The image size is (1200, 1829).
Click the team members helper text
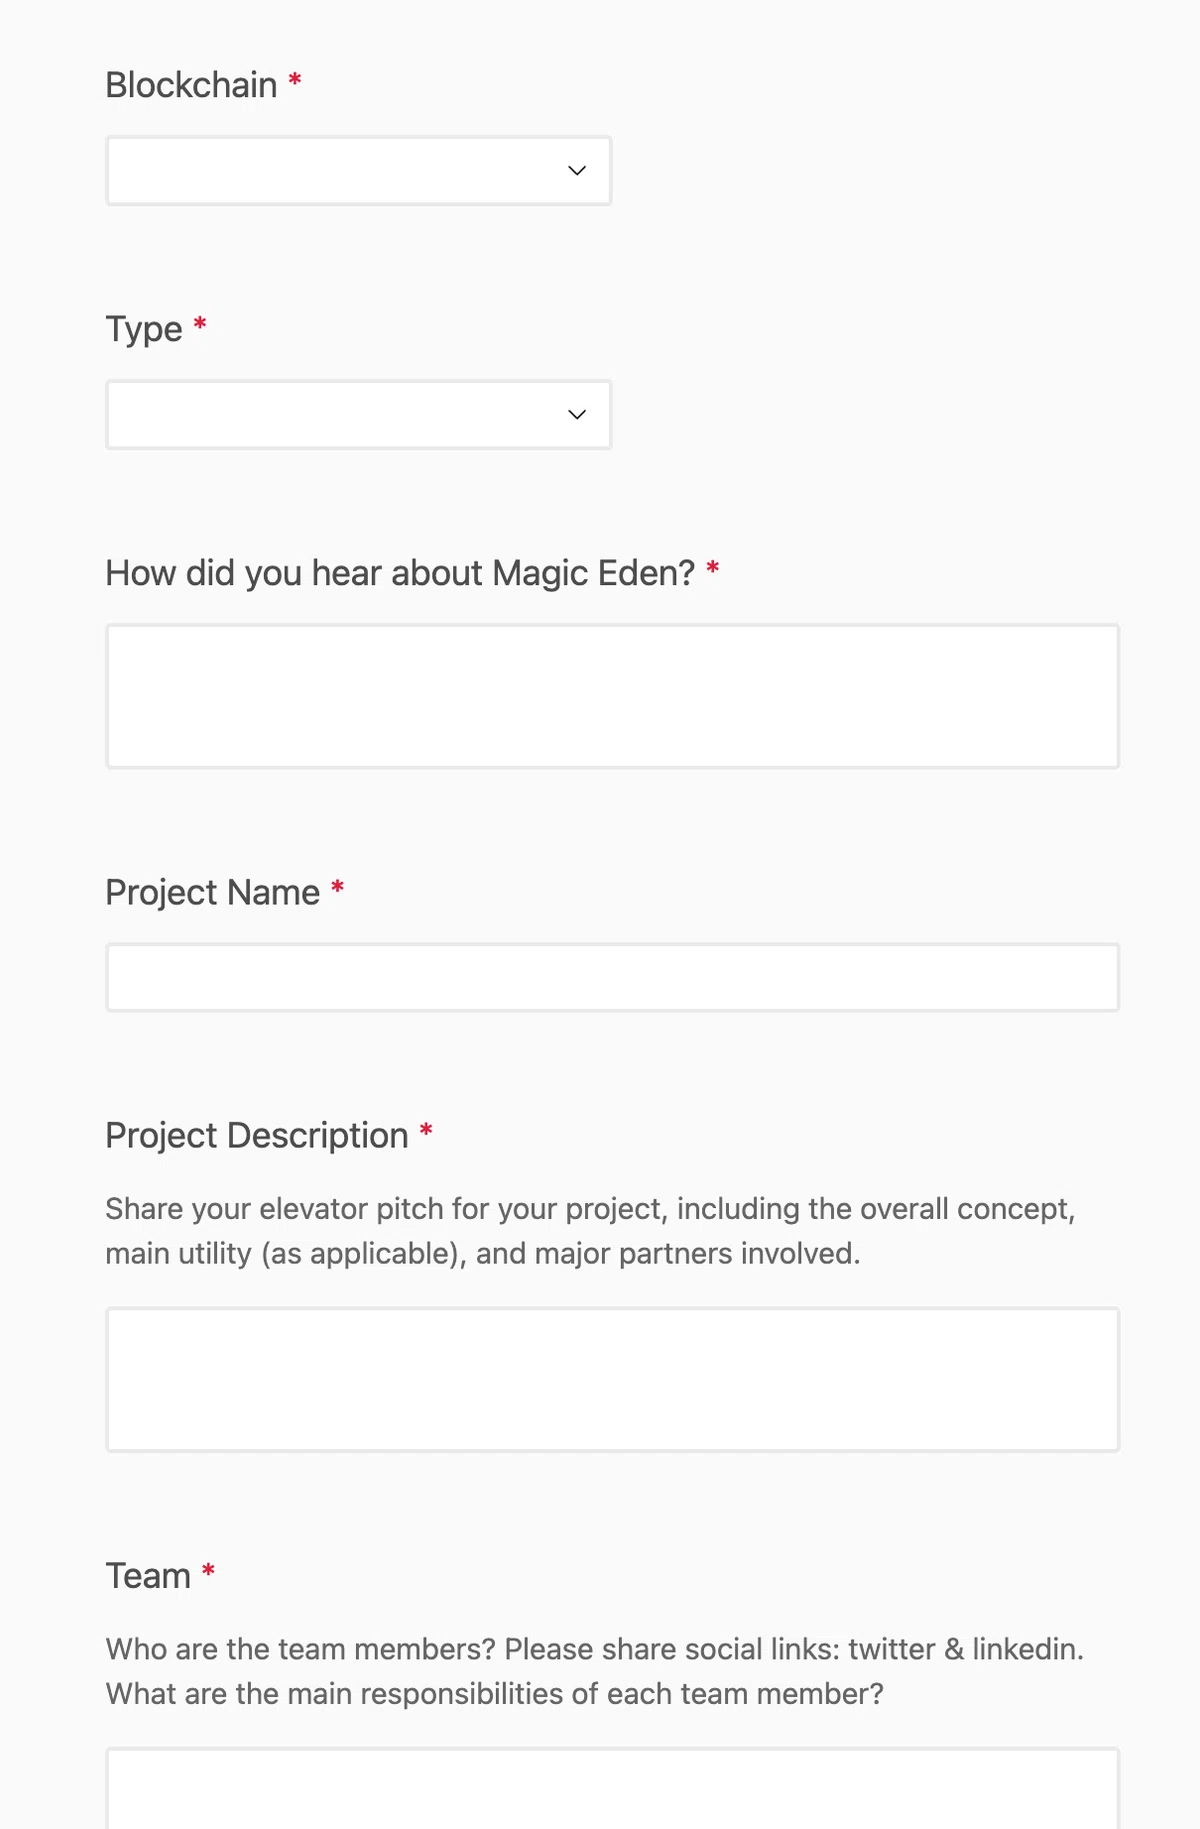click(595, 1671)
